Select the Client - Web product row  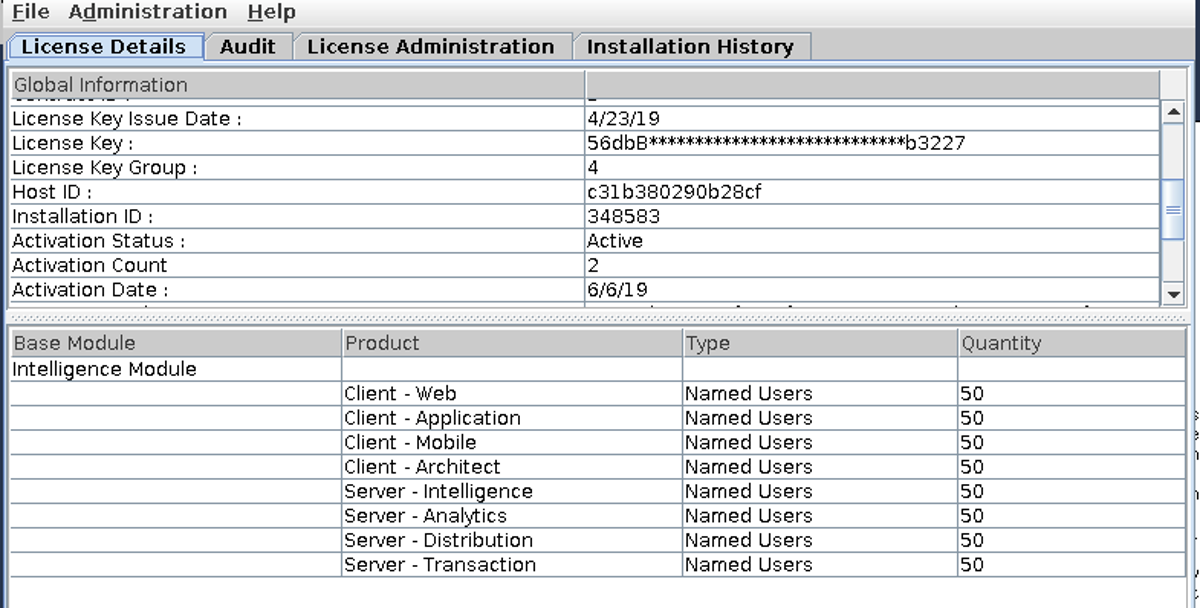pos(400,393)
